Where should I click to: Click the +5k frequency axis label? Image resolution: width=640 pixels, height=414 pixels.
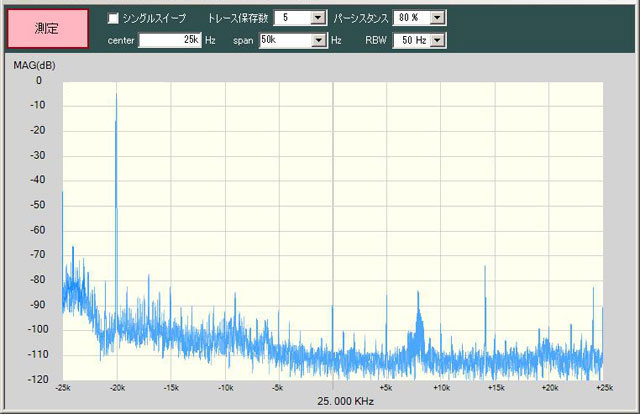tap(386, 388)
